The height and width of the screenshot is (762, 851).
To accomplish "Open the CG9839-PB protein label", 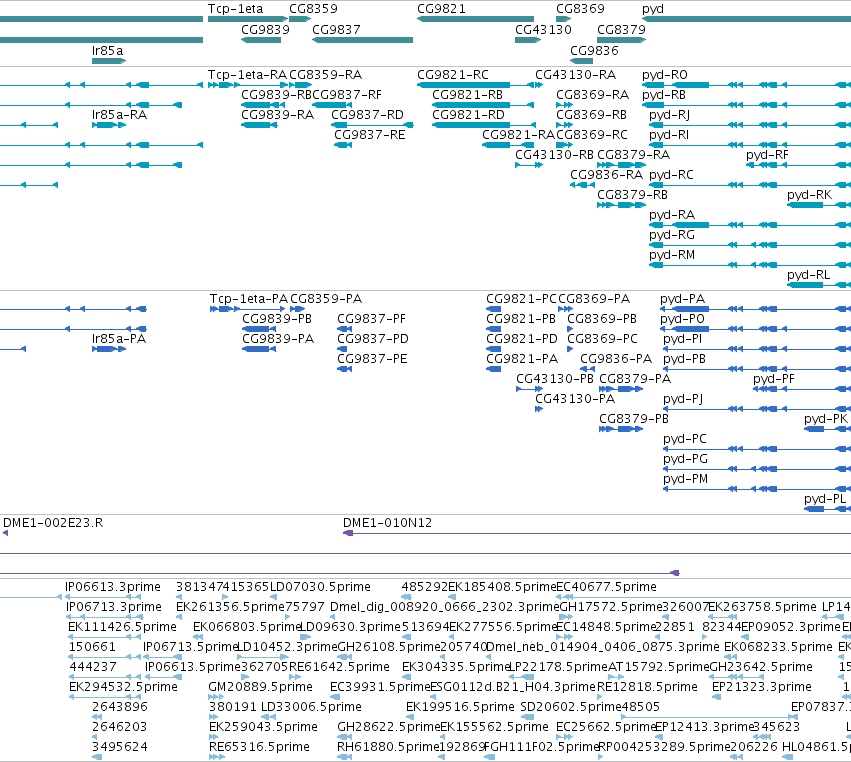I will click(x=277, y=319).
